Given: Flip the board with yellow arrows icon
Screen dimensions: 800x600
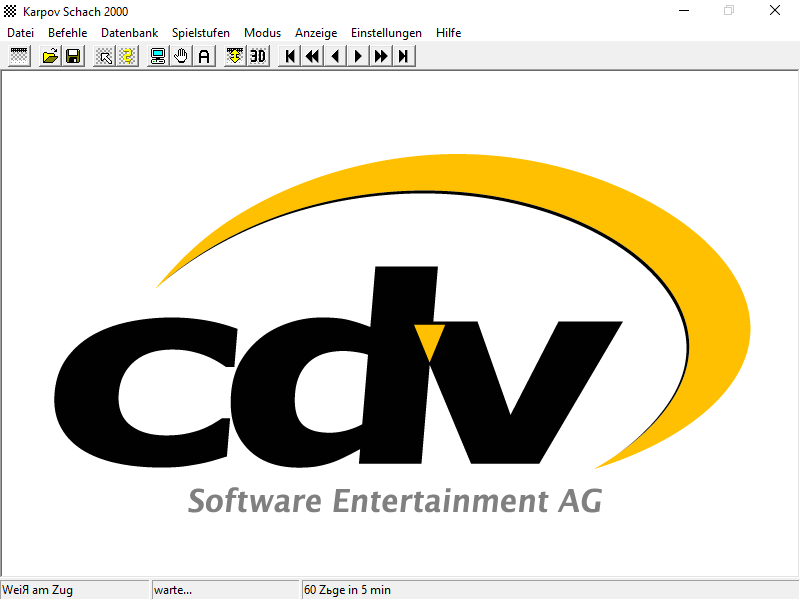Looking at the screenshot, I should (x=235, y=56).
